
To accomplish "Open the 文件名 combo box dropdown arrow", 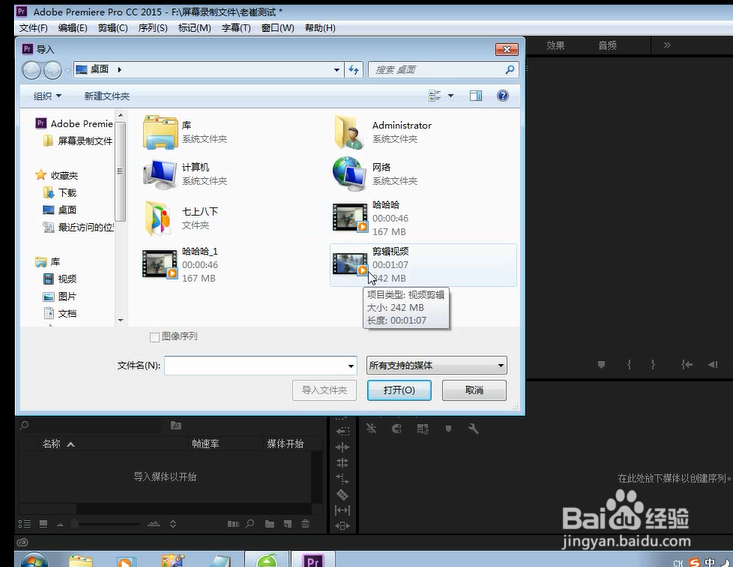I will [x=351, y=366].
